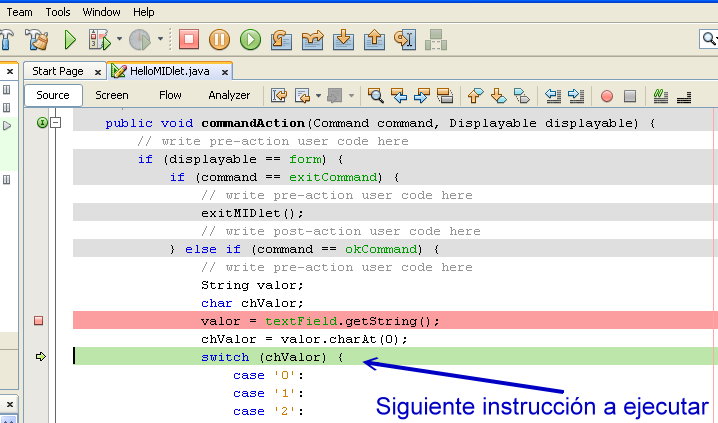Click the Apply Code Changes icon
Viewport: 718px width, 423px height.
[436, 40]
